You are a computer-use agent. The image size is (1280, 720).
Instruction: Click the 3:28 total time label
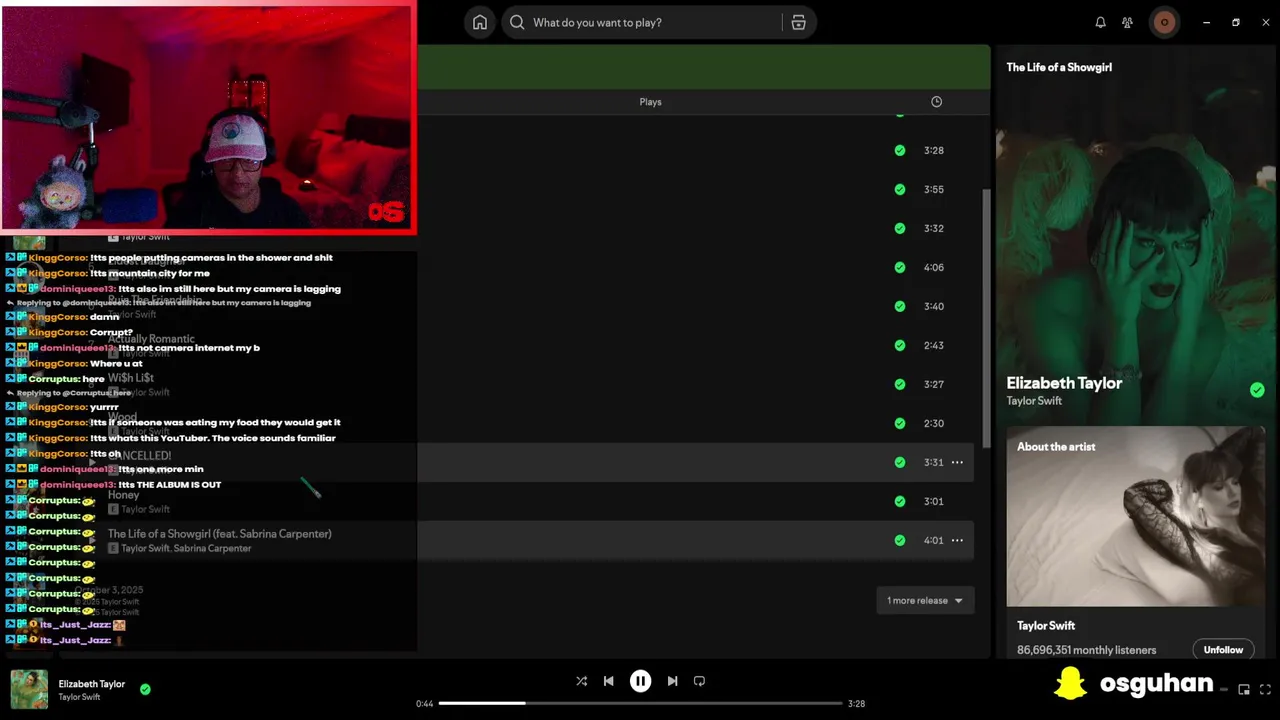point(856,703)
